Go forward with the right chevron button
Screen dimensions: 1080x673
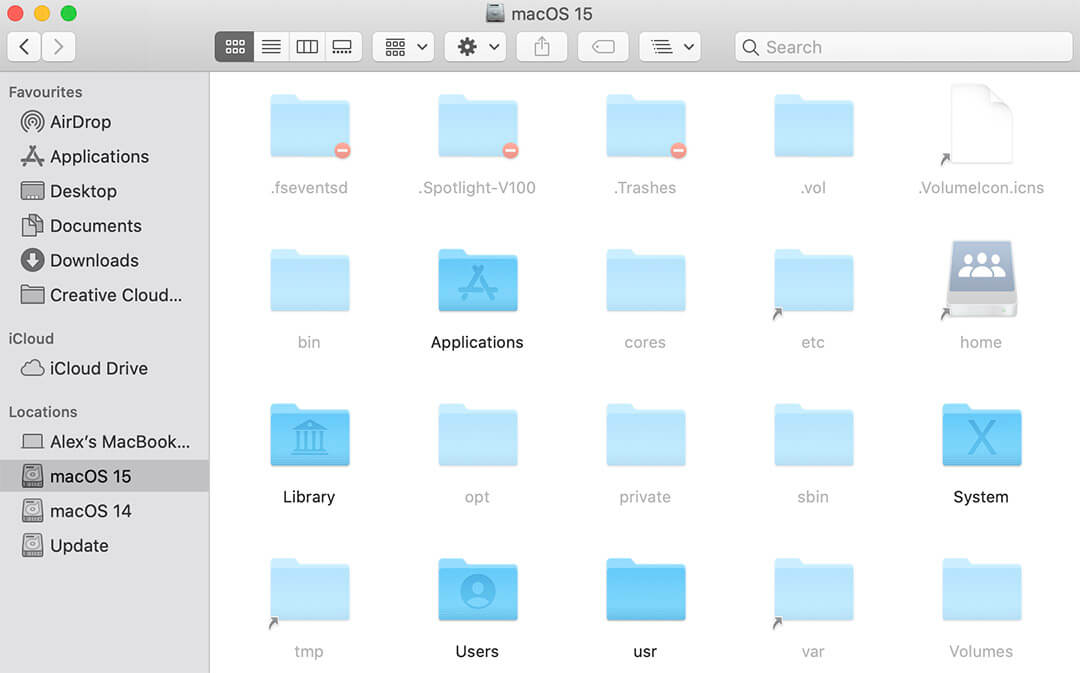59,47
